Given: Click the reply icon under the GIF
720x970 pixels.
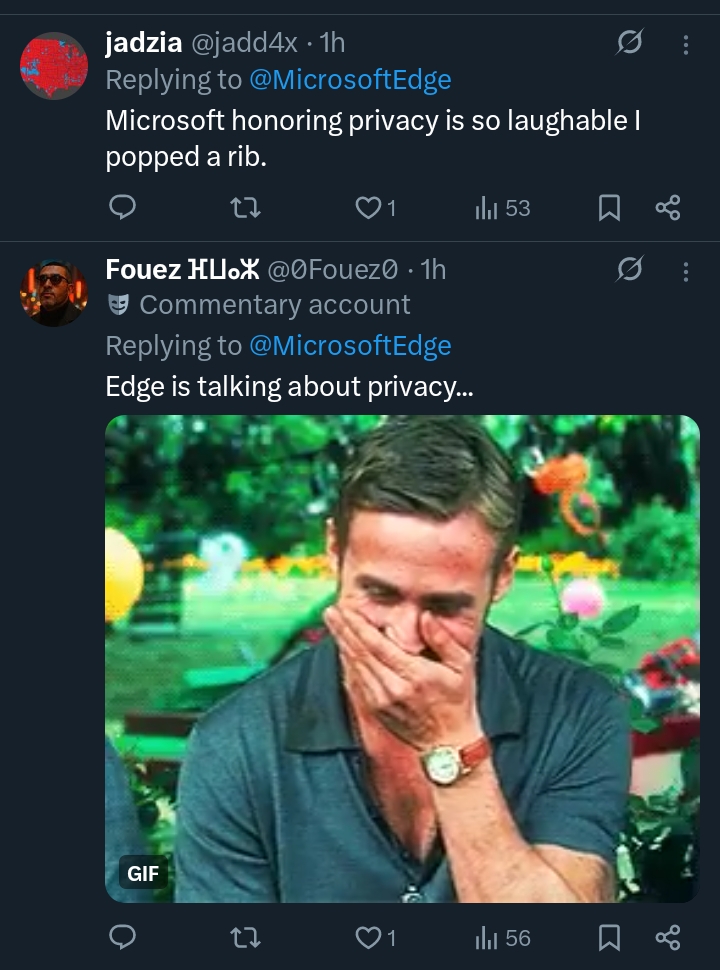Looking at the screenshot, I should click(122, 938).
